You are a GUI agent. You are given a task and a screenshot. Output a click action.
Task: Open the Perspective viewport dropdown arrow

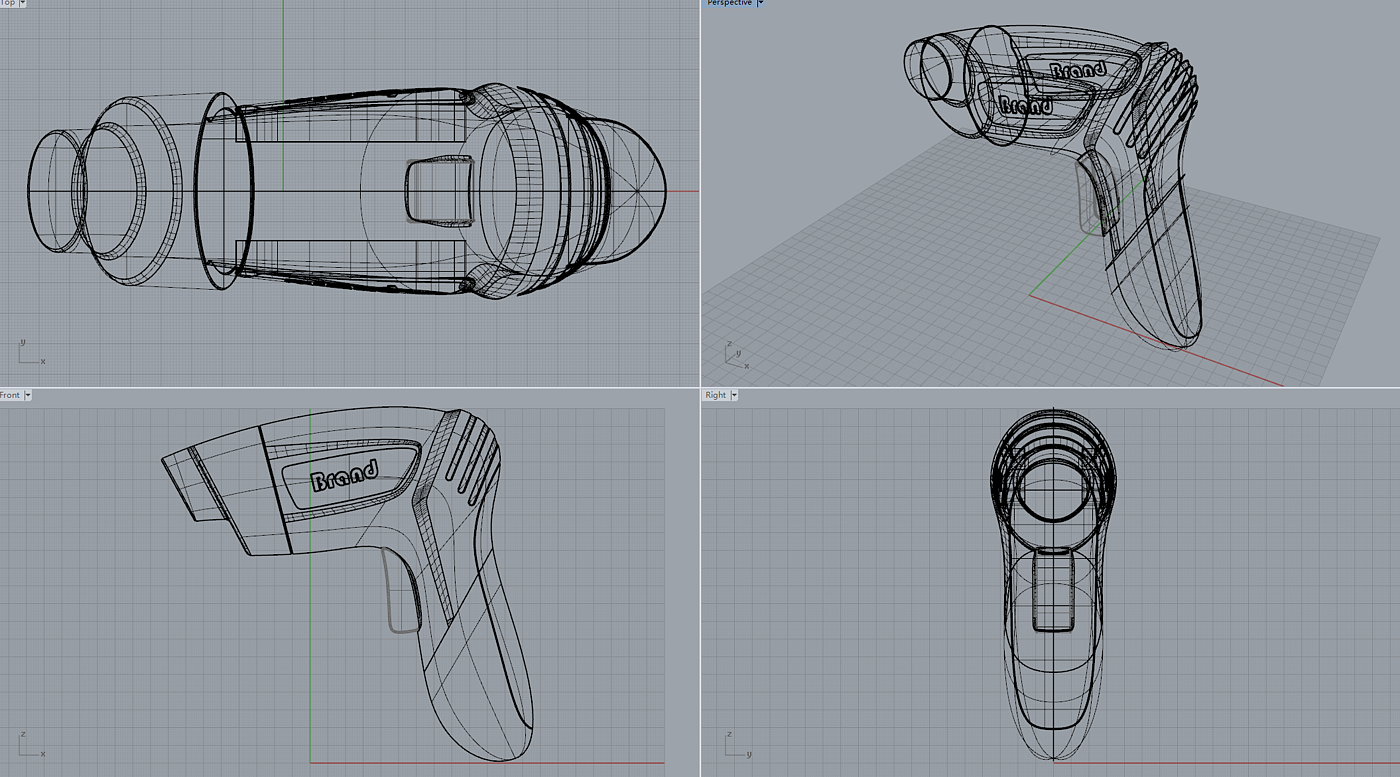[760, 3]
